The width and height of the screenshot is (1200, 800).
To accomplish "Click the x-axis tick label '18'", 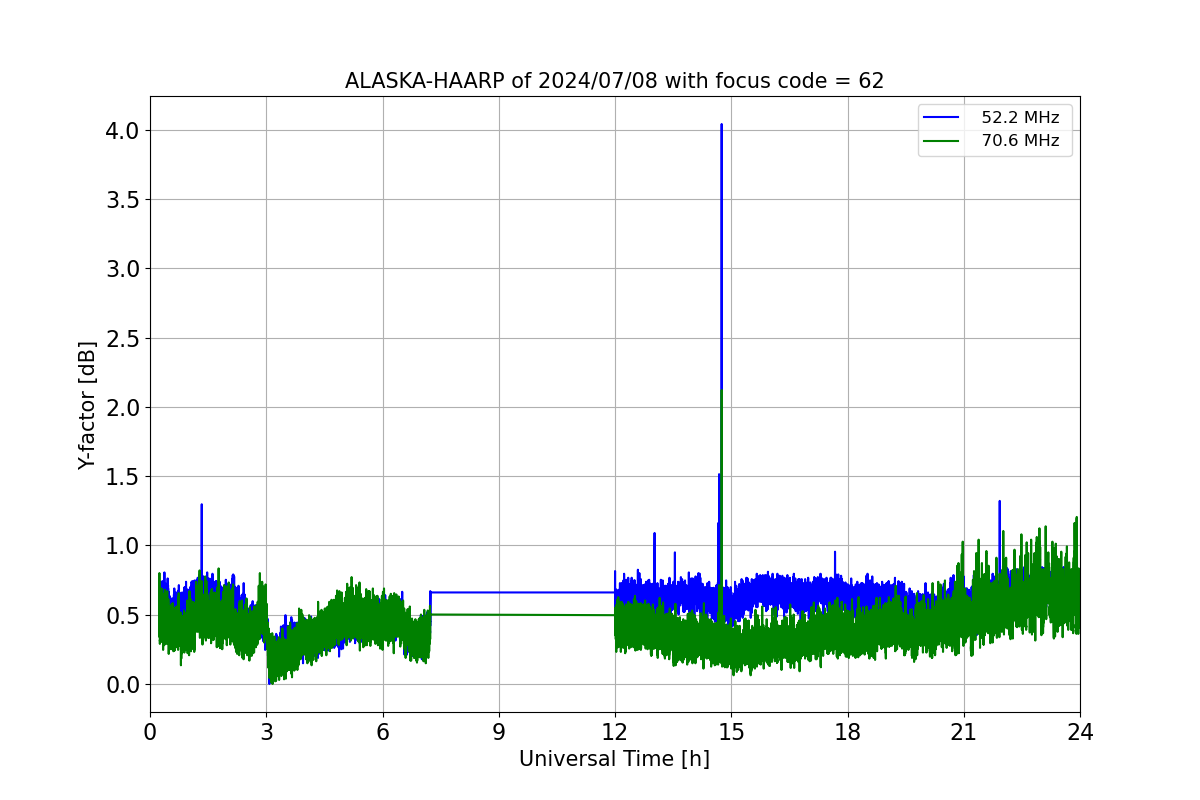I will click(848, 732).
